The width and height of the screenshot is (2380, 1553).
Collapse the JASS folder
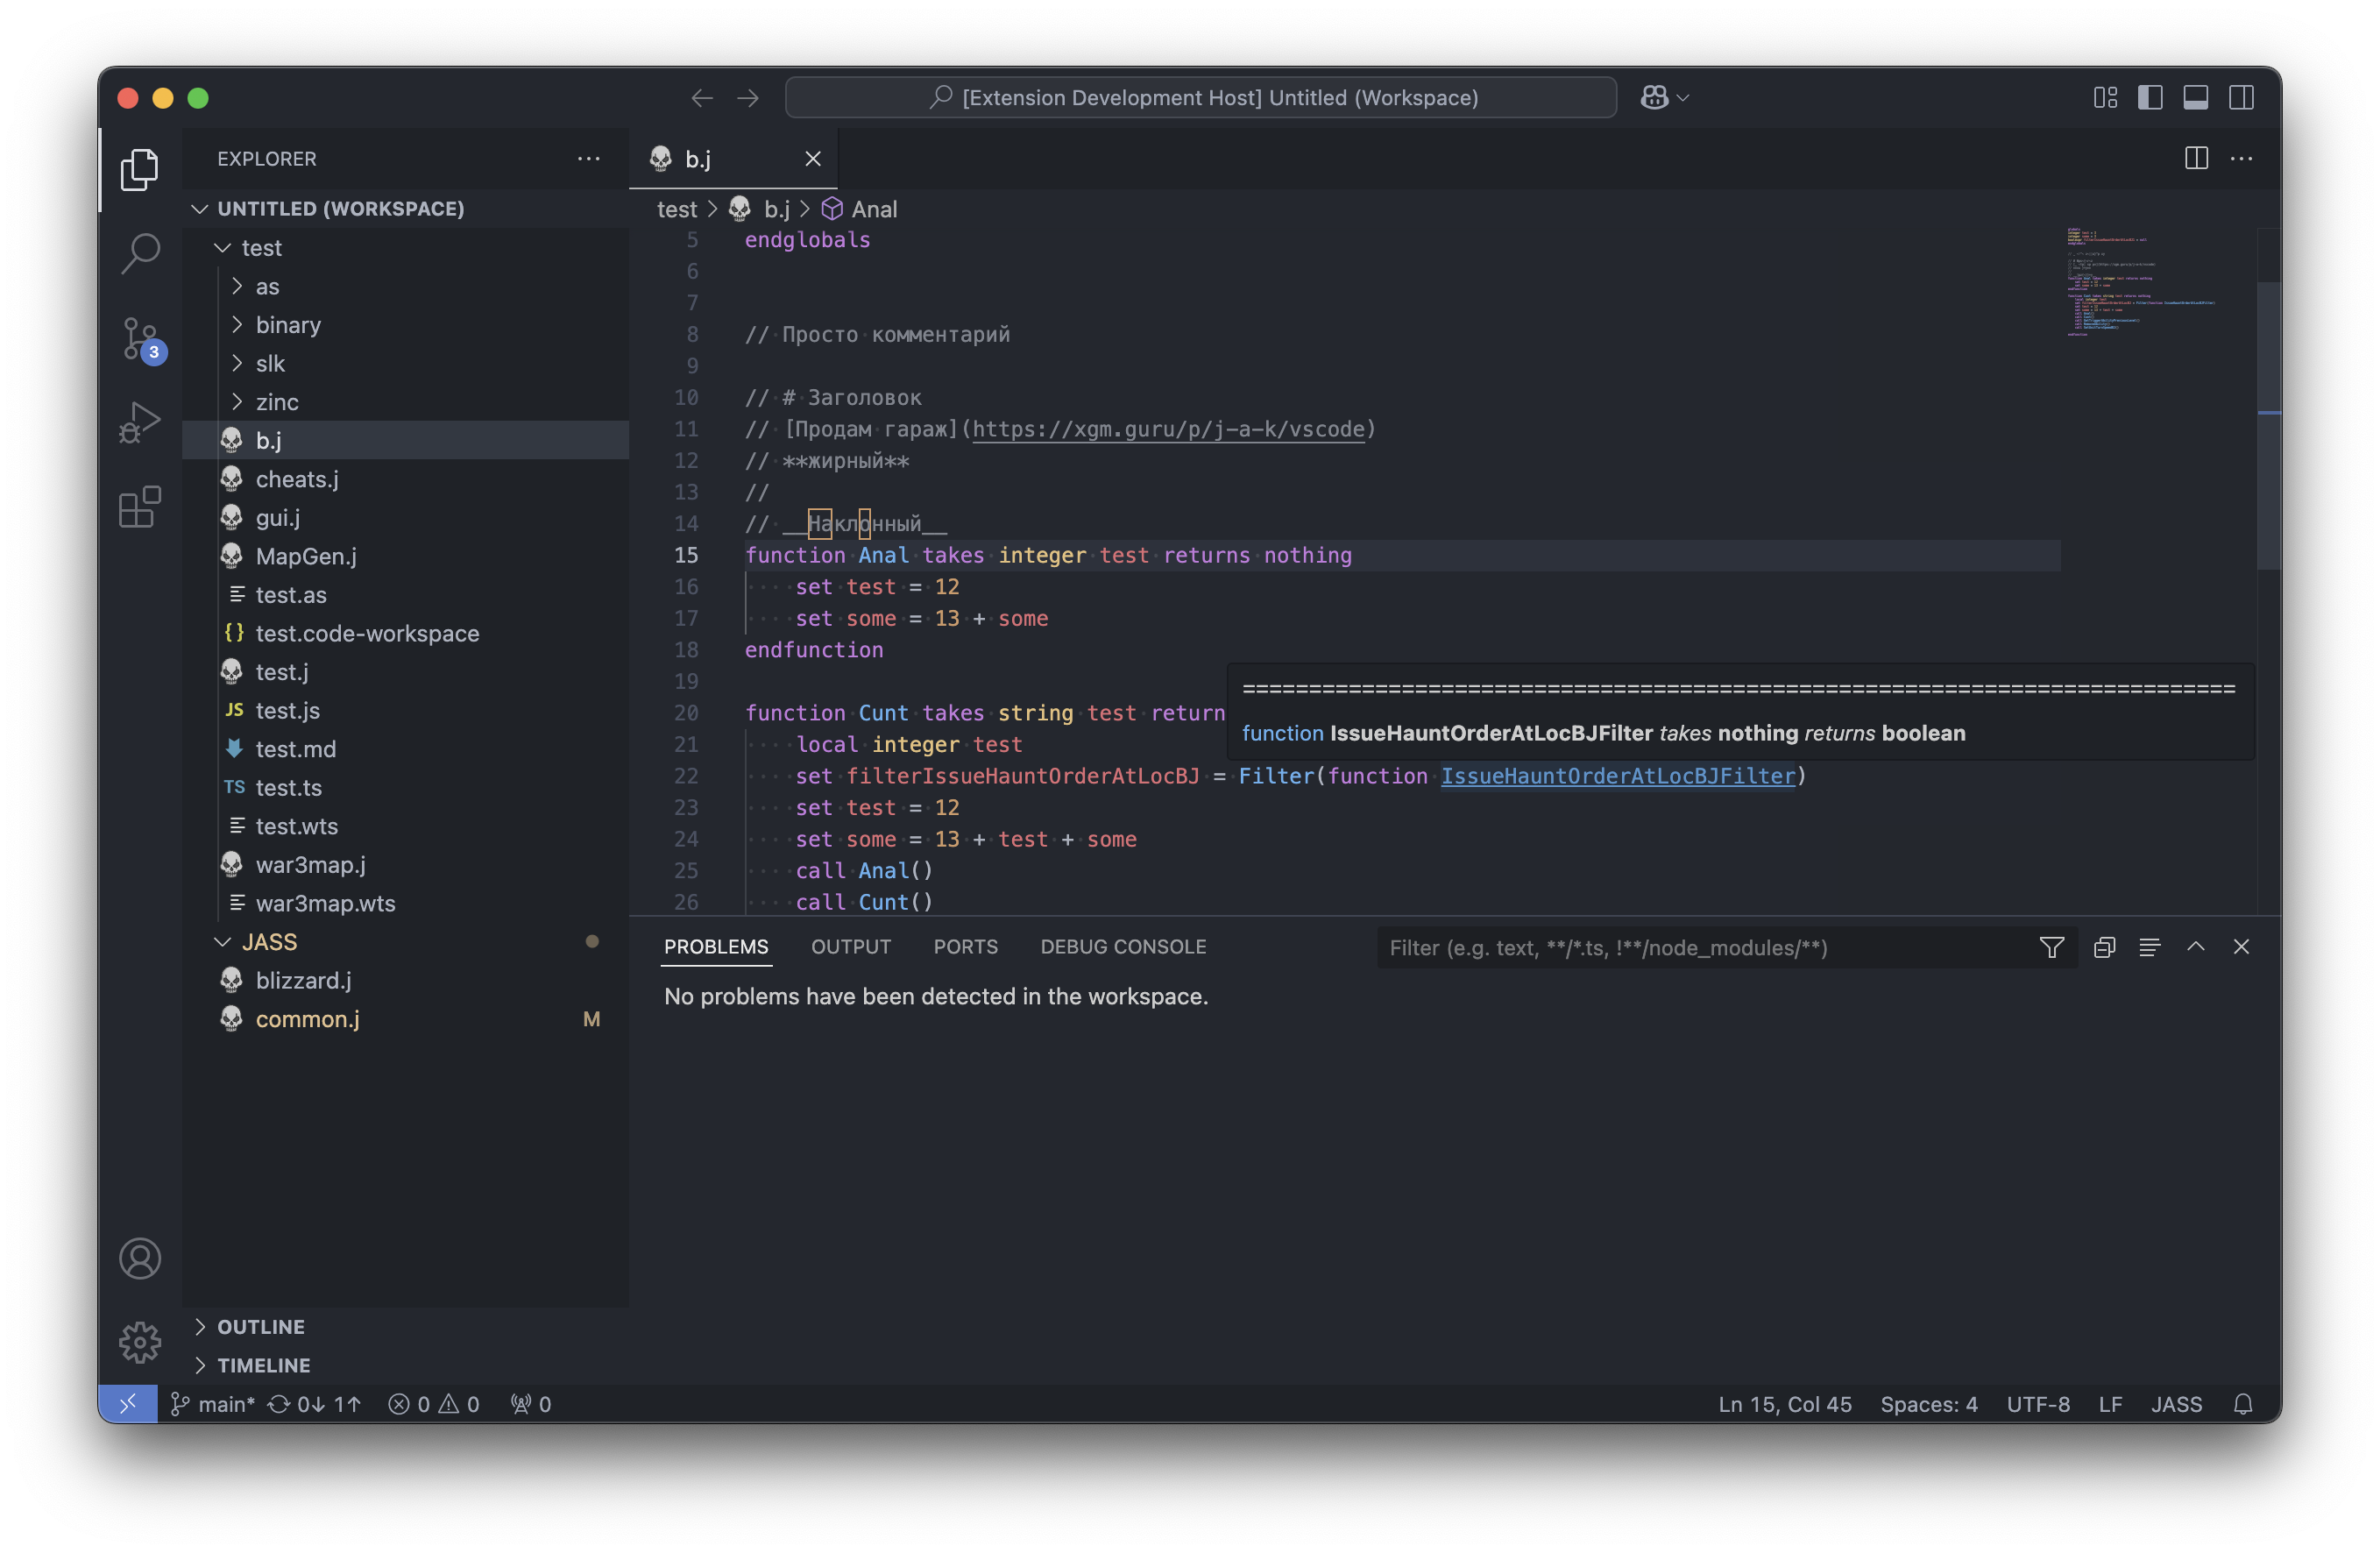pos(268,942)
